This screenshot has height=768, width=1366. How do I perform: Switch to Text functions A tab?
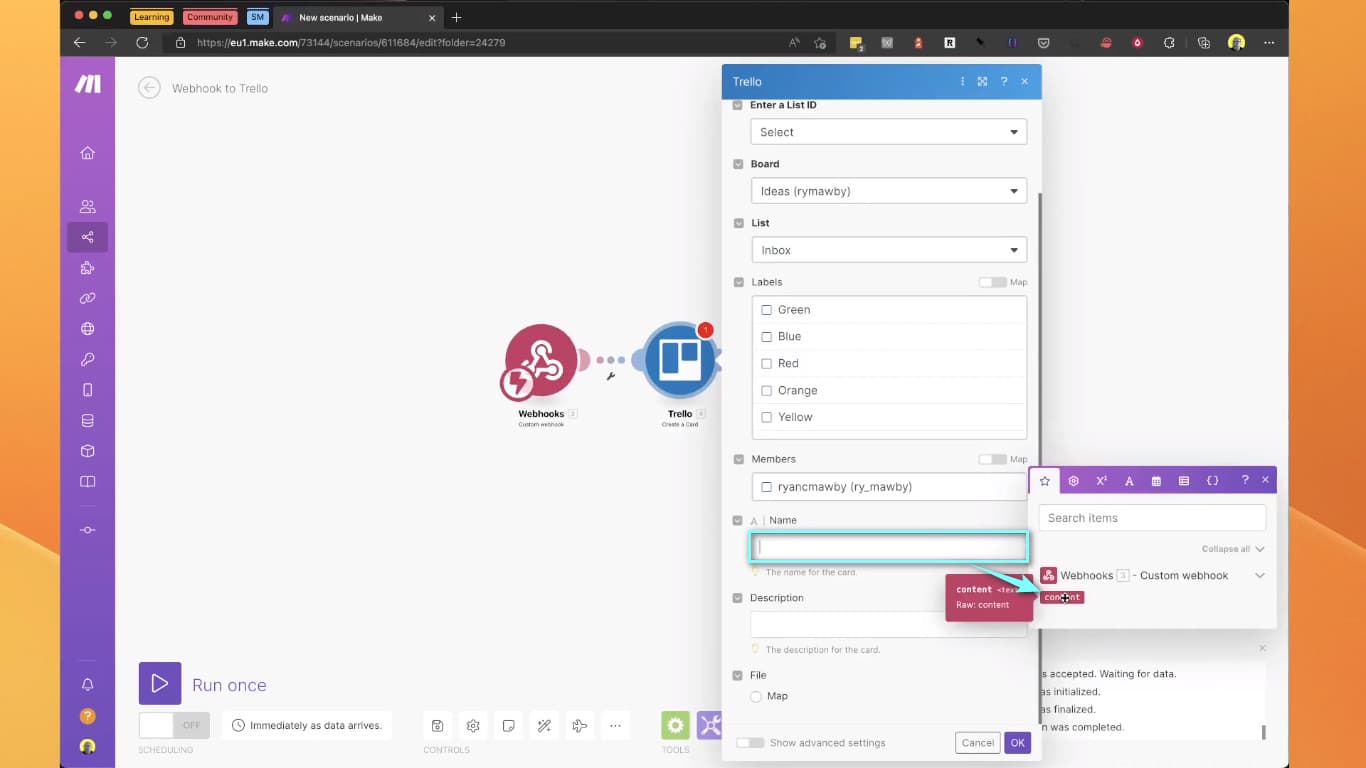point(1129,480)
